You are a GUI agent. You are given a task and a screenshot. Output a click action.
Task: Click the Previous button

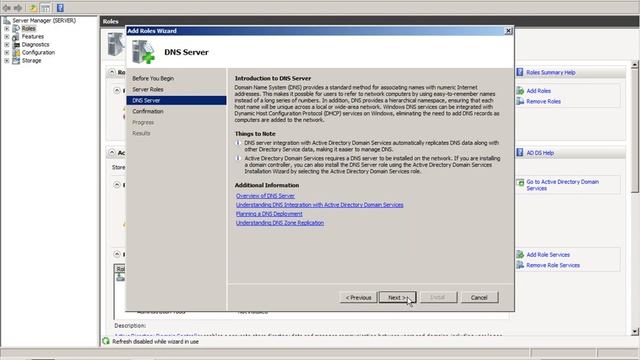point(358,298)
